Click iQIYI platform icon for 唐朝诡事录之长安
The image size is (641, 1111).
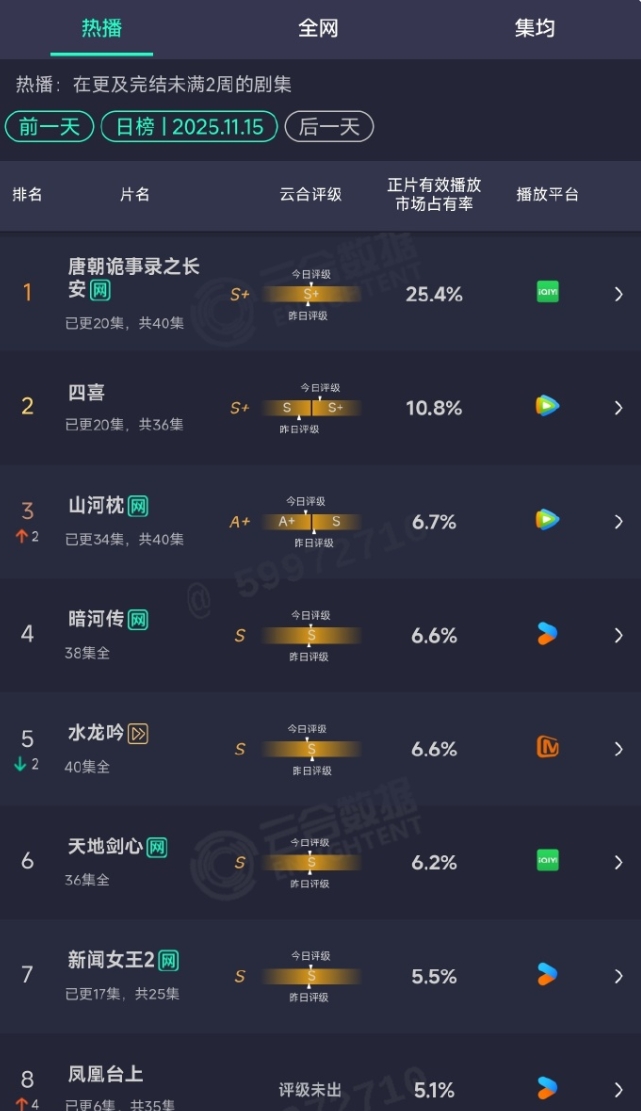[547, 293]
